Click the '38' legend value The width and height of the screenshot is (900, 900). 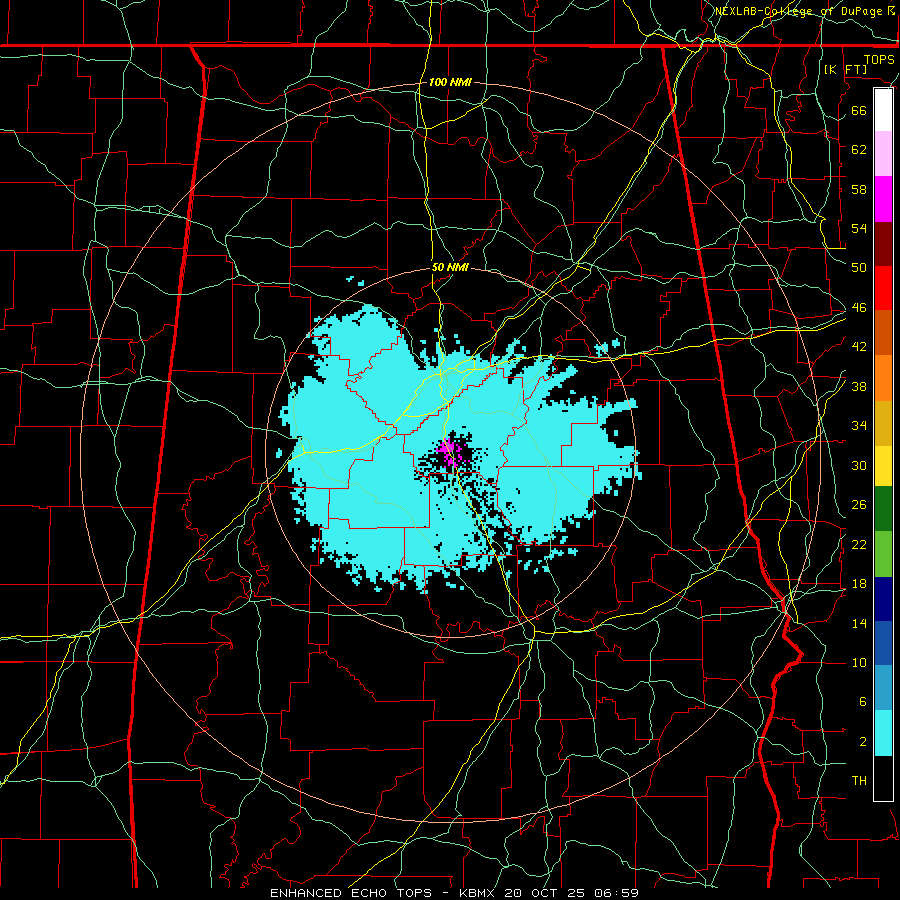click(x=859, y=386)
